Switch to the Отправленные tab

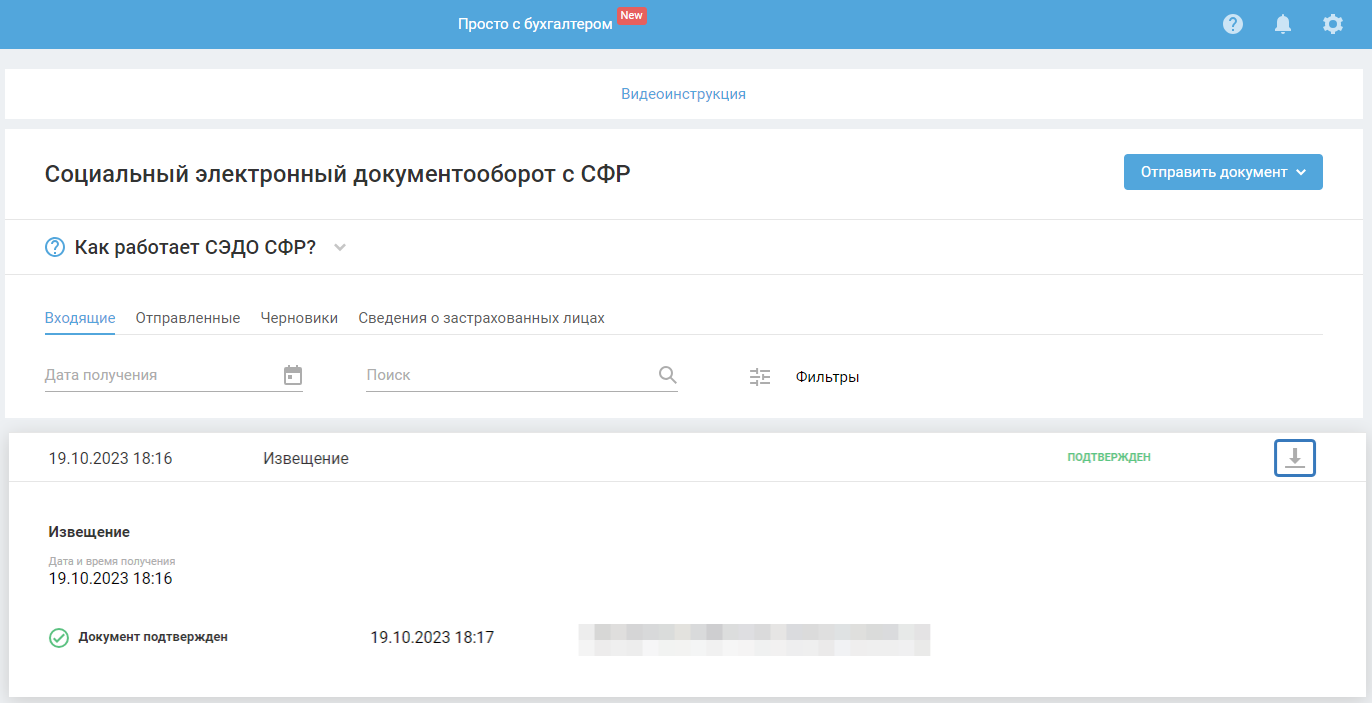coord(188,318)
